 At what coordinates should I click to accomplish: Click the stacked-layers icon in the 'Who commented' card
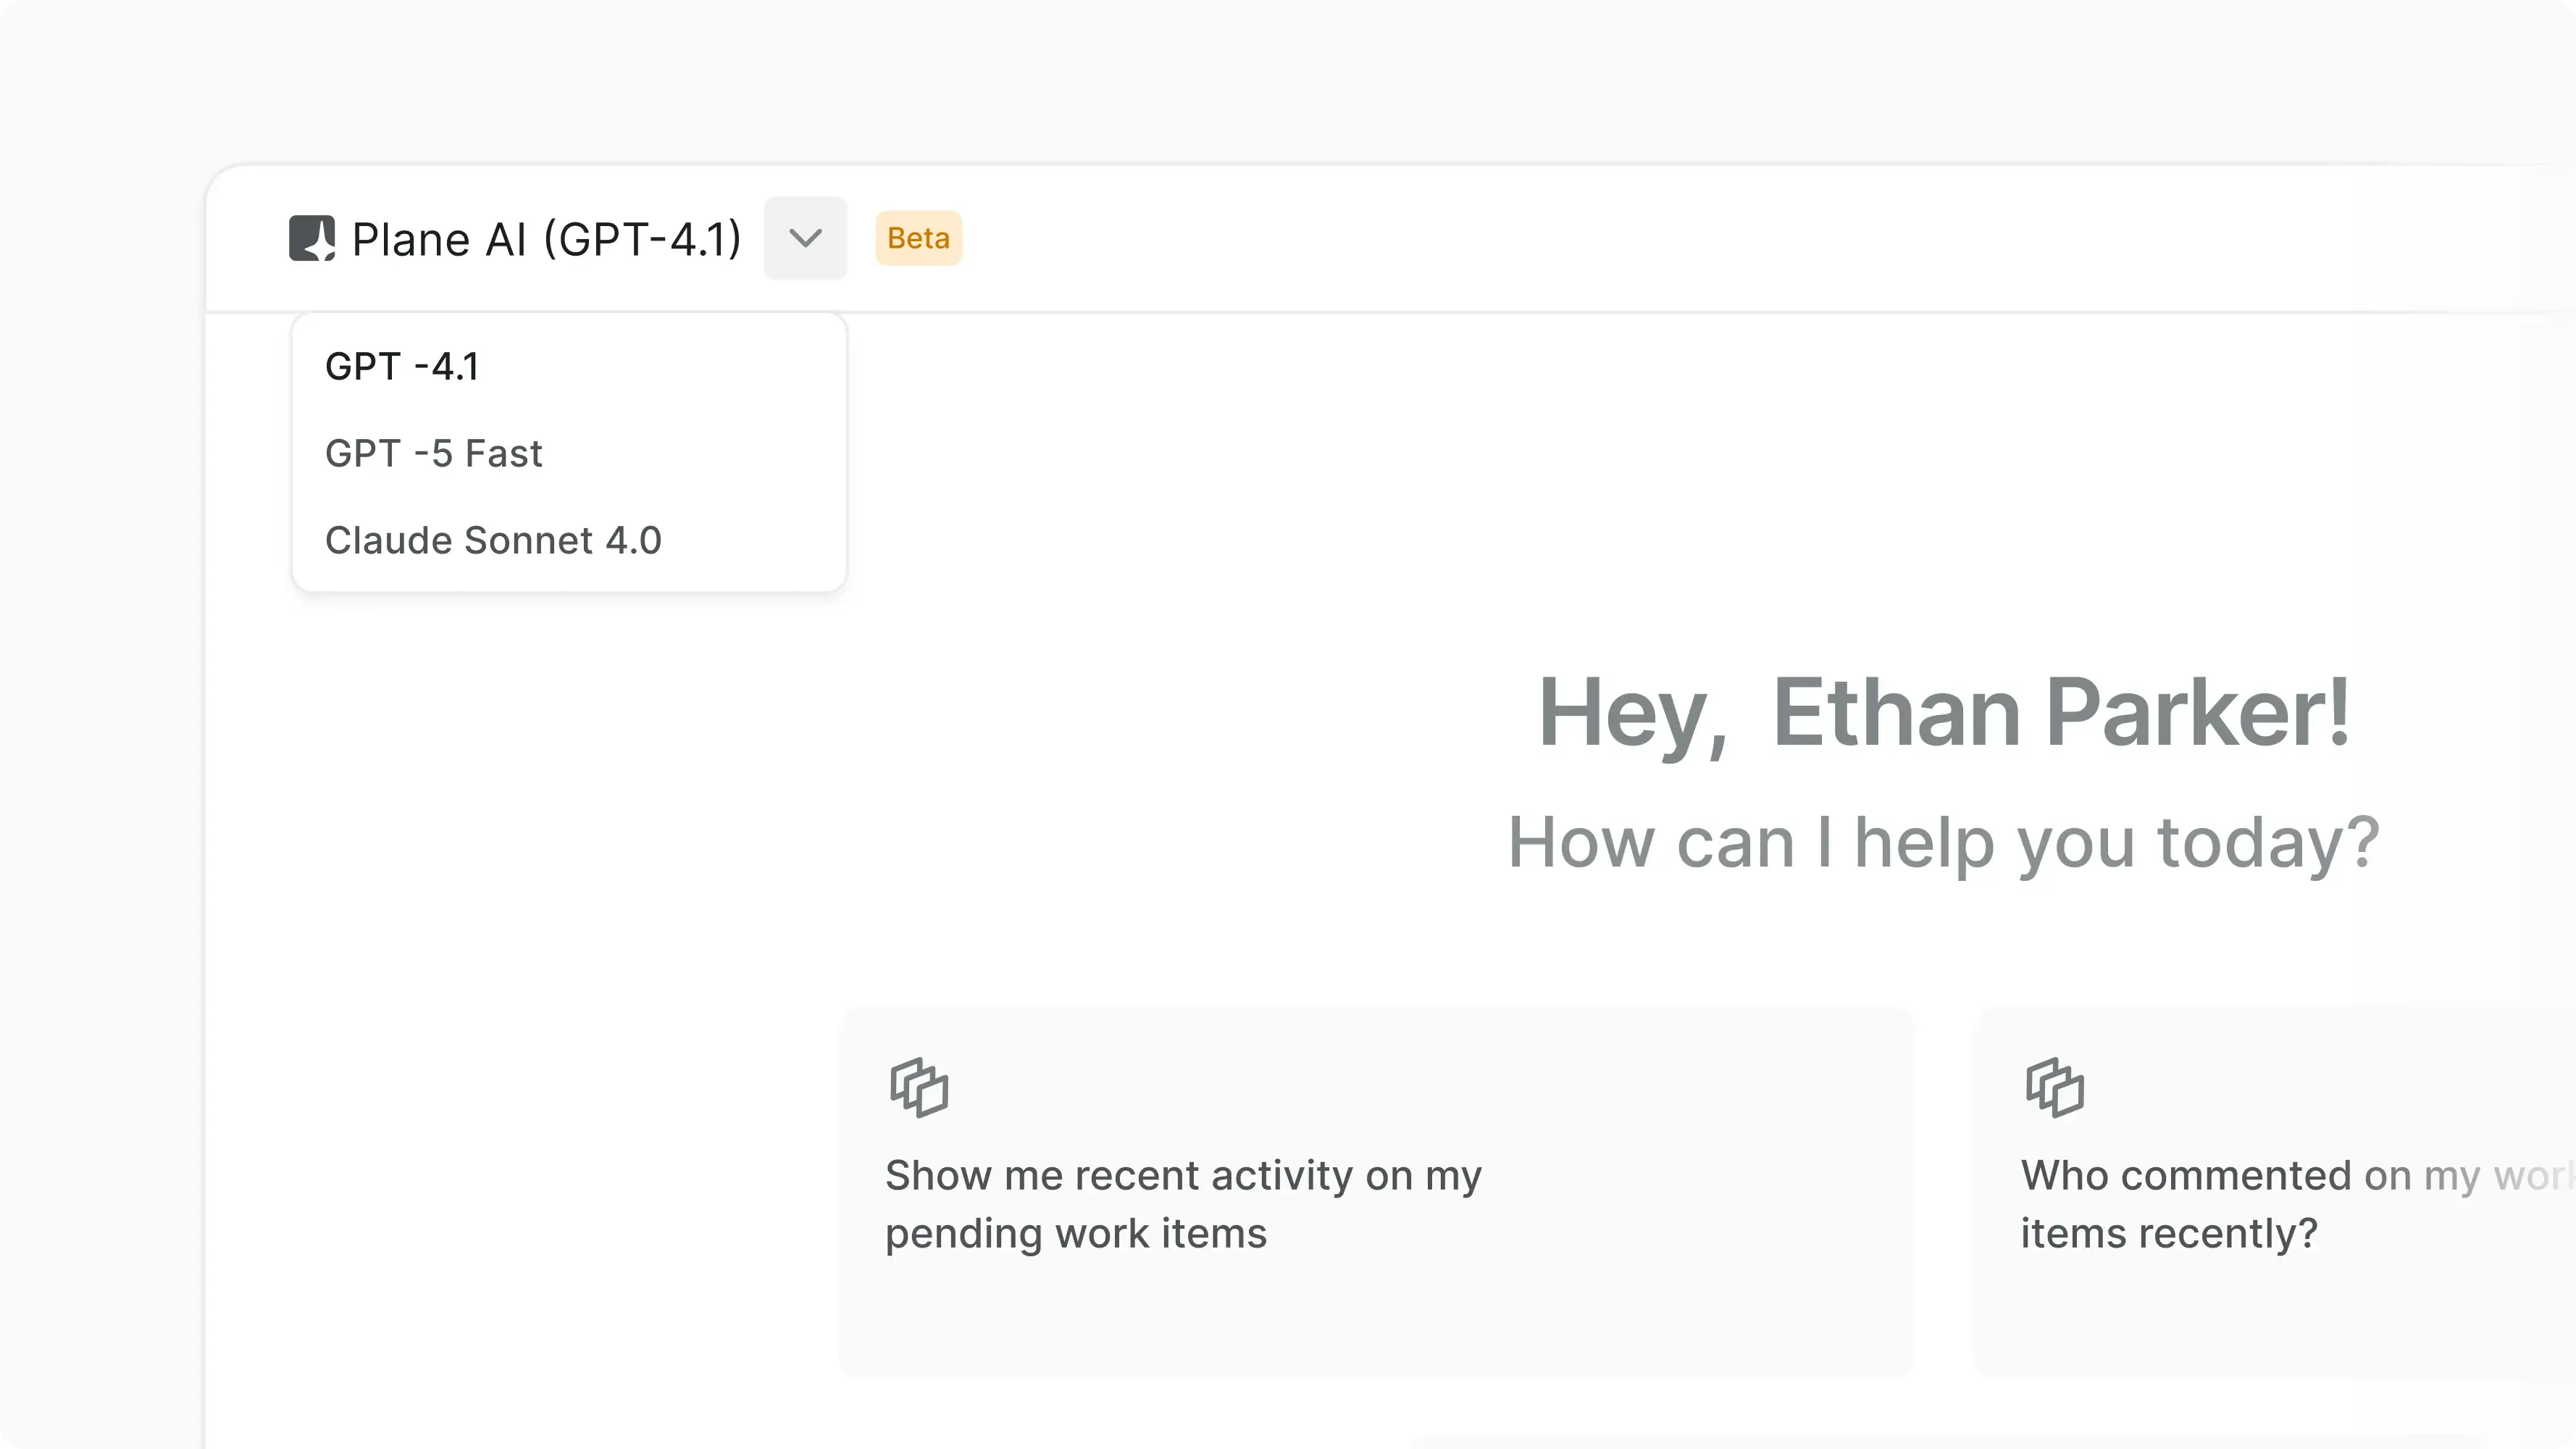tap(2054, 1087)
